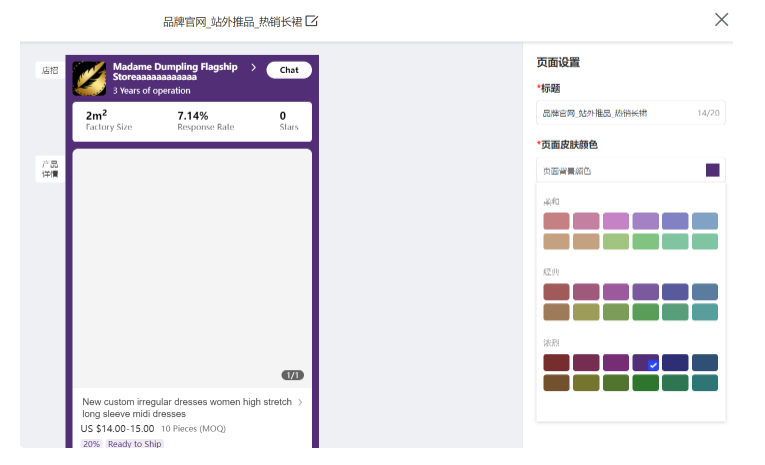The width and height of the screenshot is (765, 465).
Task: Click the Madame Dumpling store logo
Action: pyautogui.click(x=90, y=78)
